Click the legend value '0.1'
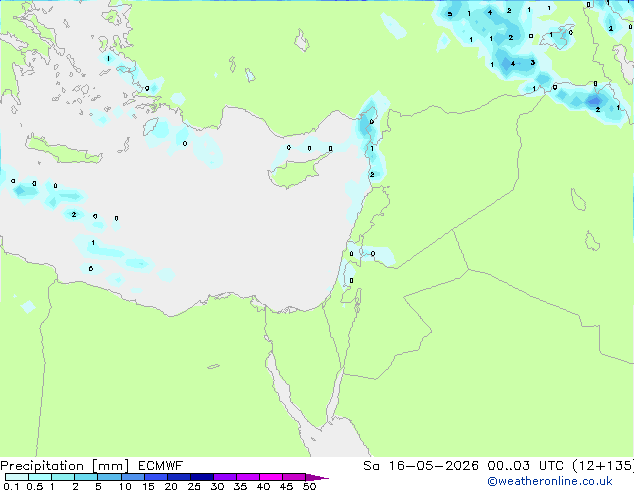 [11, 486]
